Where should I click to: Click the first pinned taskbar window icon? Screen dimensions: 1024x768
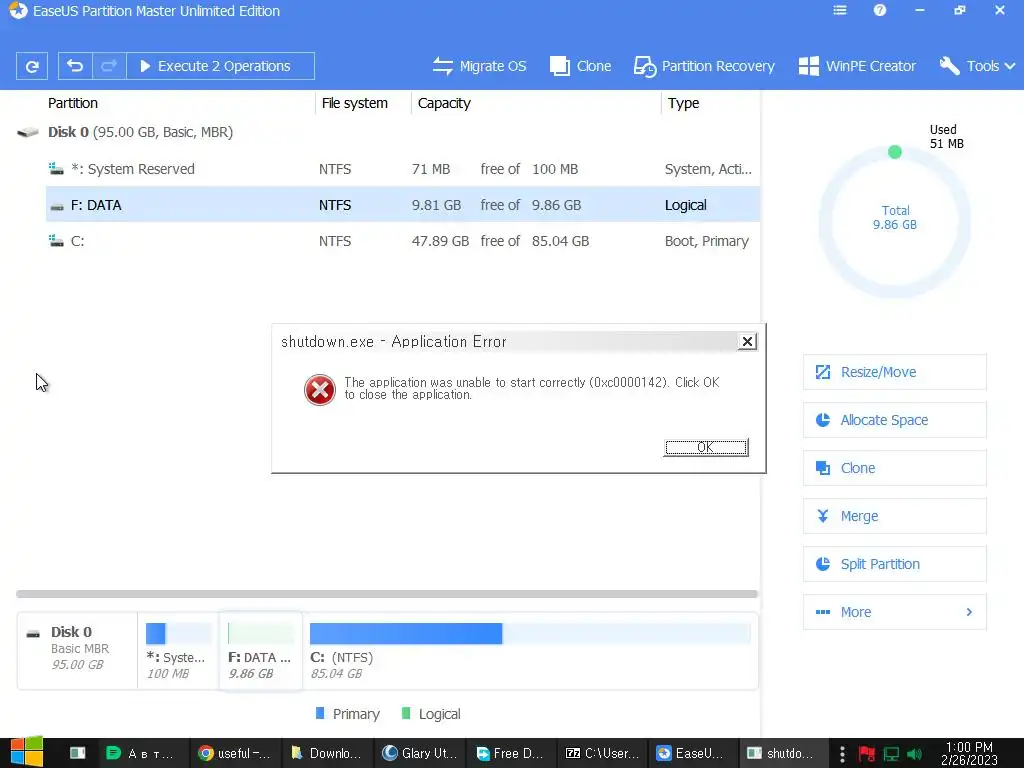[x=78, y=753]
